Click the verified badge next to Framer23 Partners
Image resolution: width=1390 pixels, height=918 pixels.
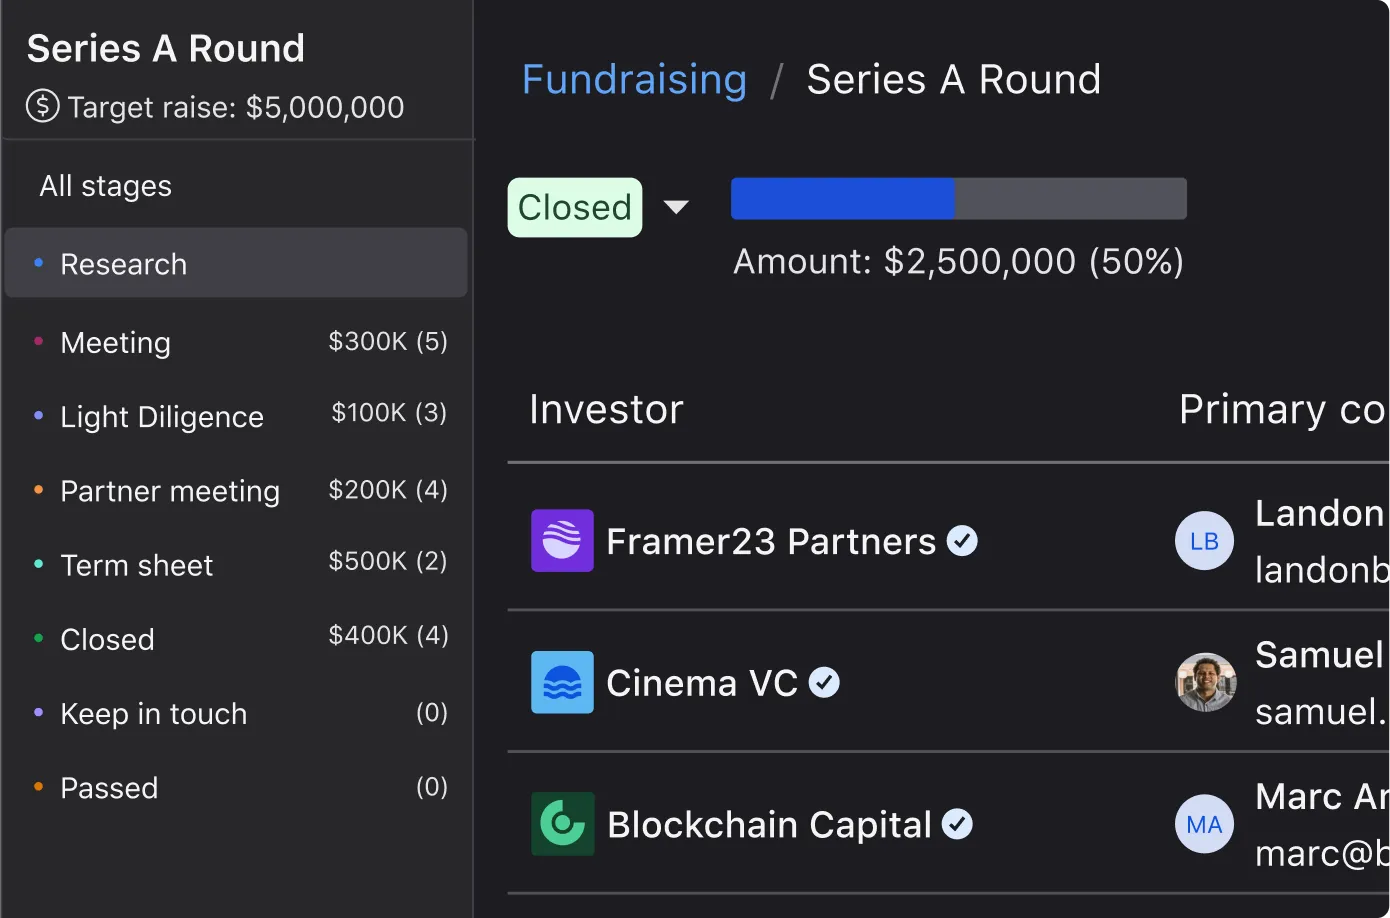[x=962, y=541]
